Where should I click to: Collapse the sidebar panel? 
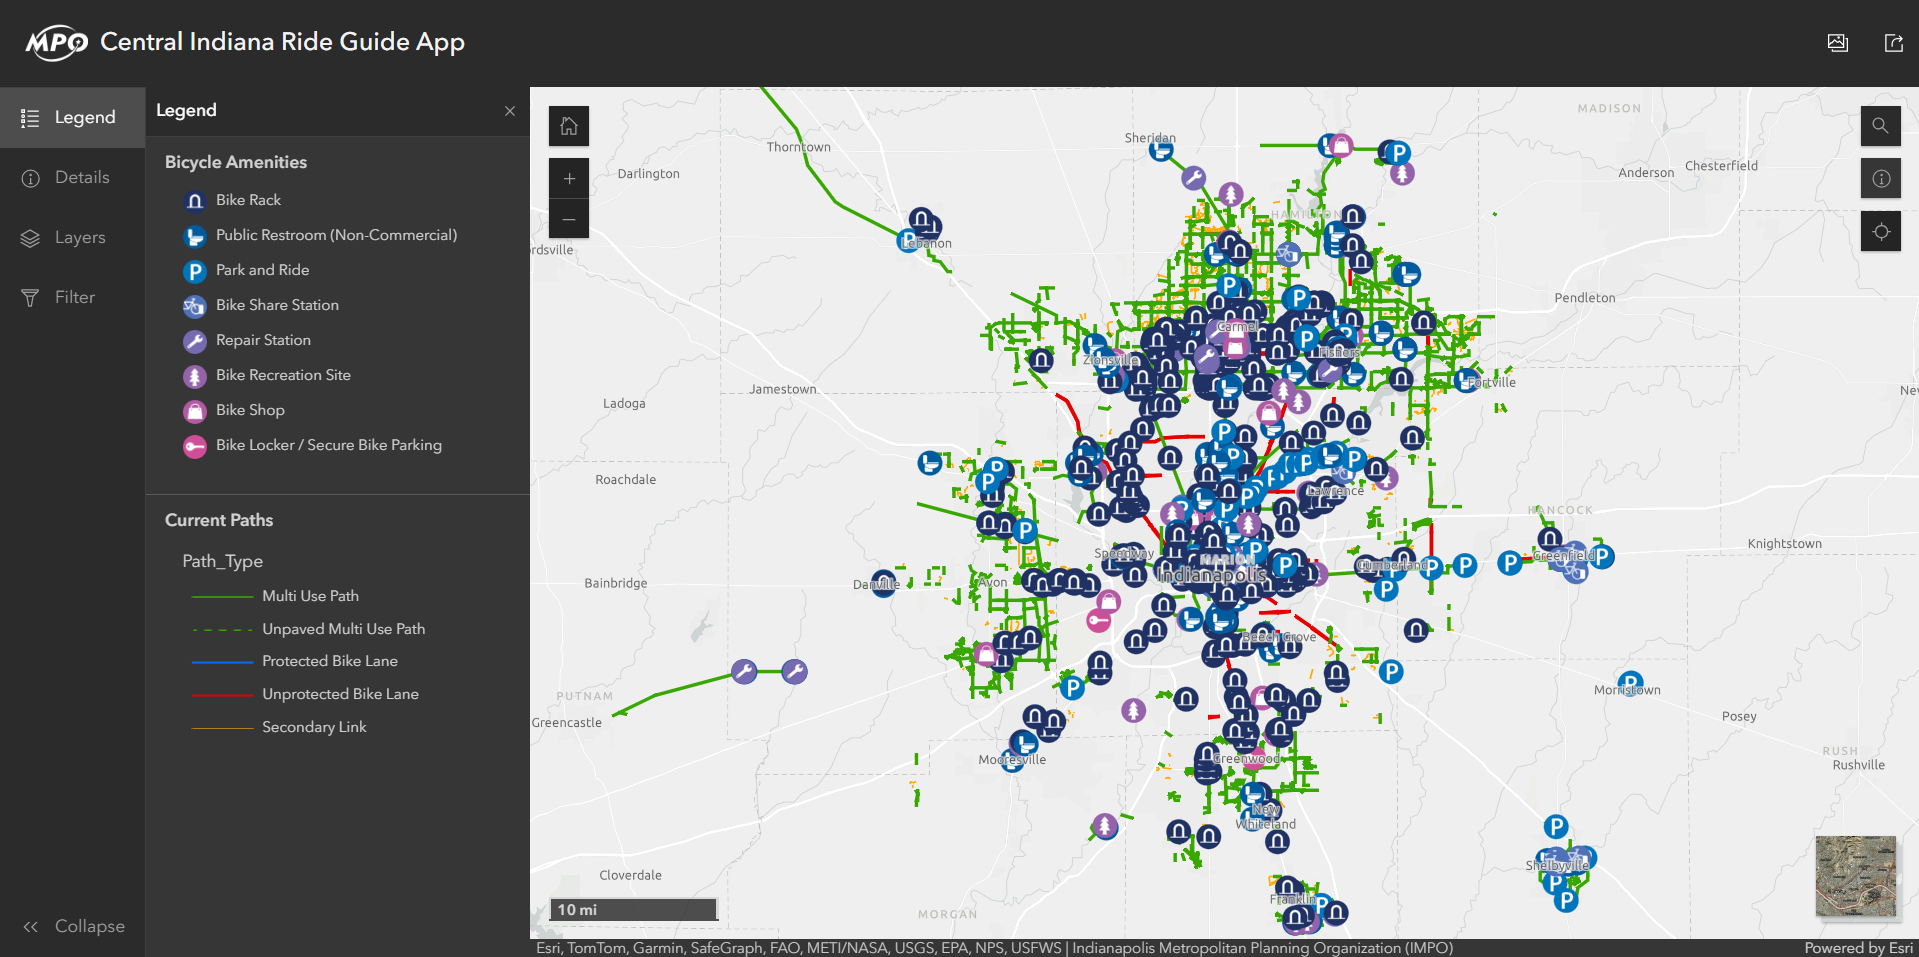click(x=74, y=926)
